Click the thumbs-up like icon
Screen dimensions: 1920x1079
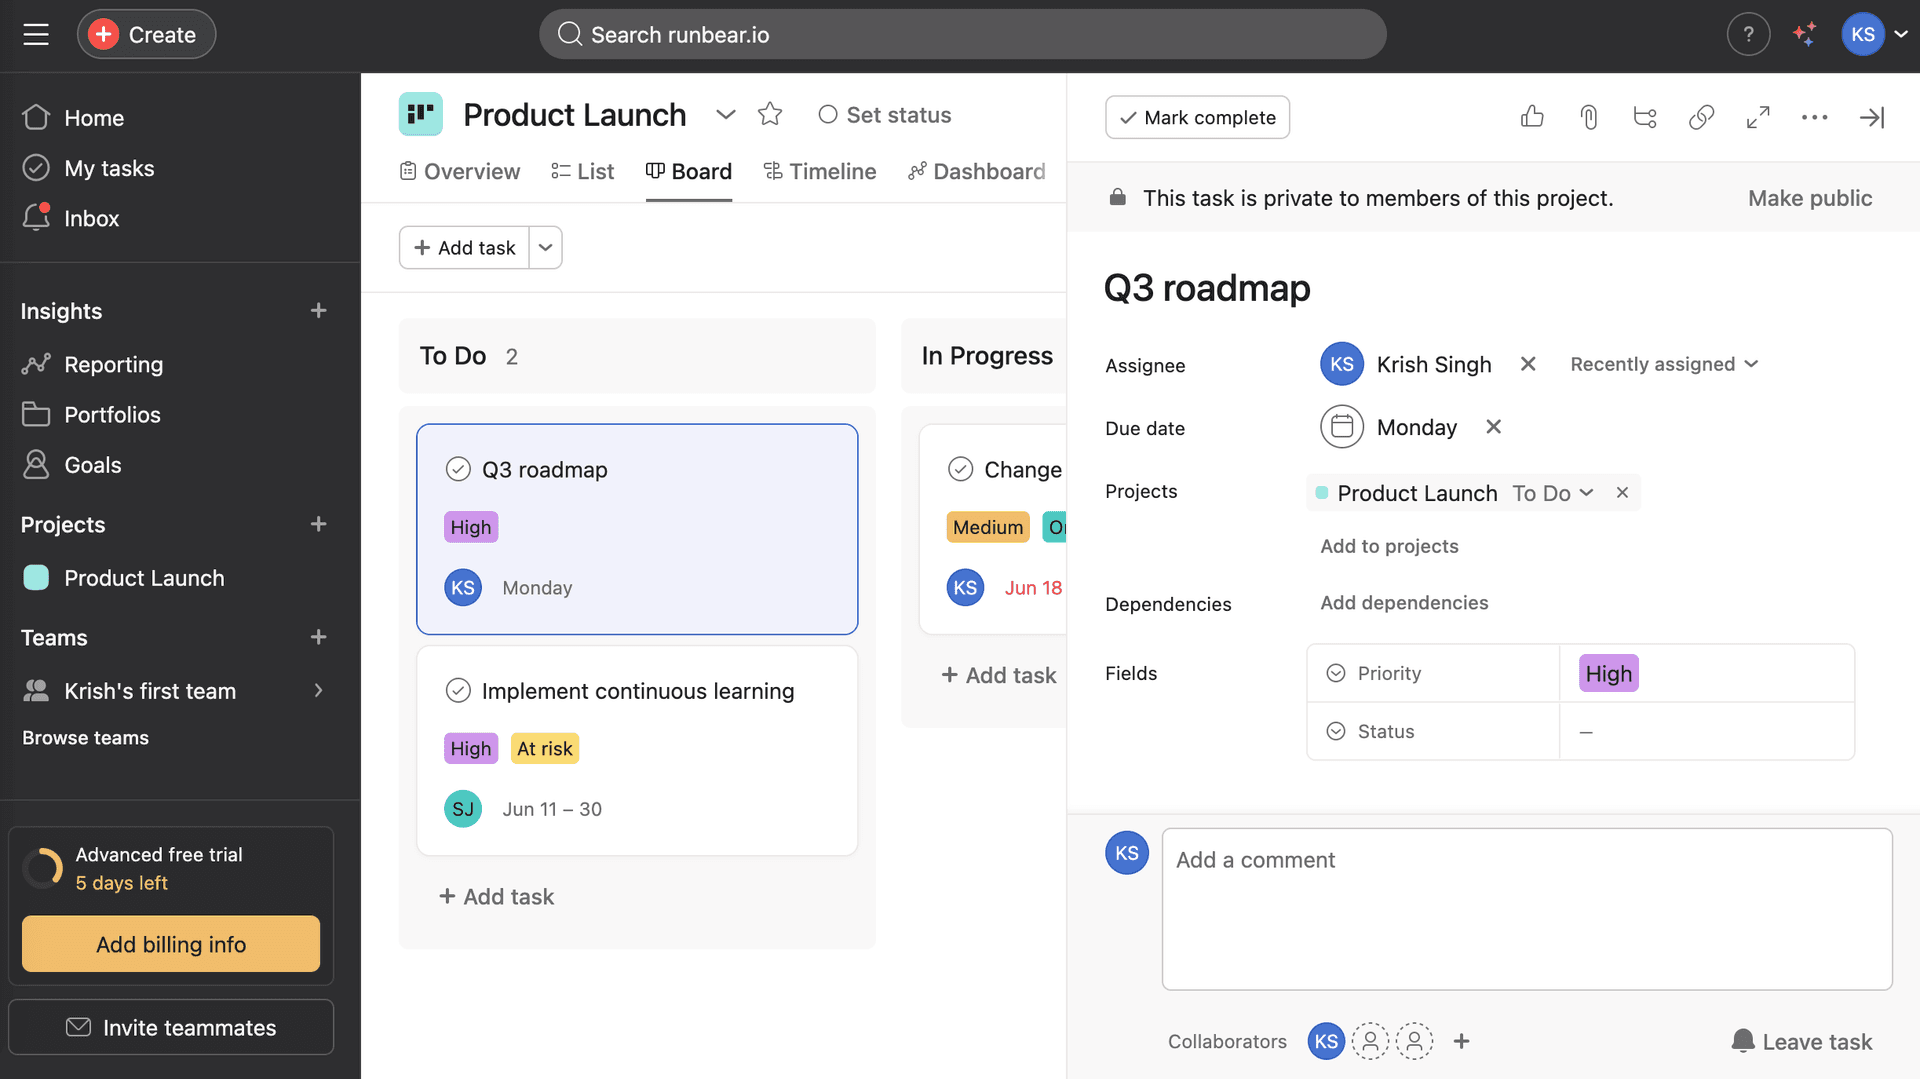point(1532,117)
